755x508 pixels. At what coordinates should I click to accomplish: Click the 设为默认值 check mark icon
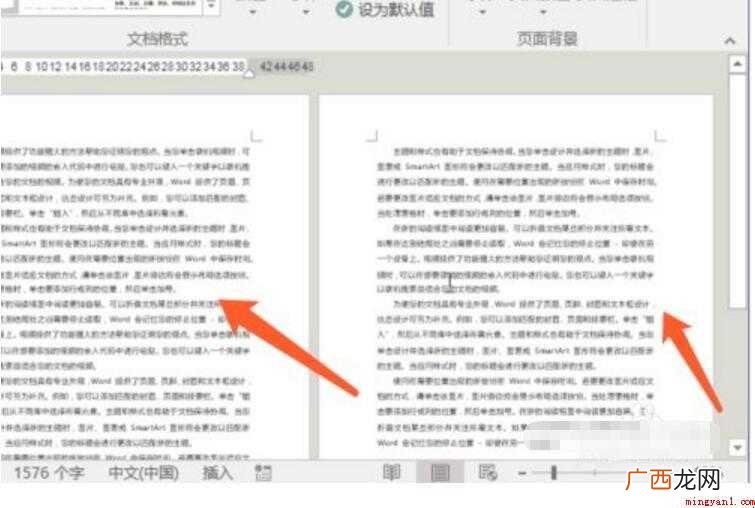pos(344,9)
